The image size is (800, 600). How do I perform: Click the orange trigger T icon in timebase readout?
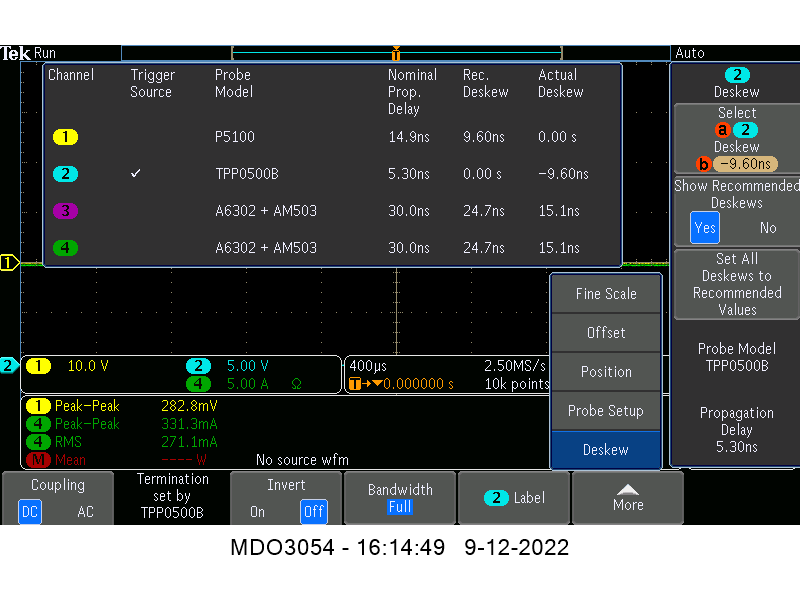pyautogui.click(x=355, y=384)
